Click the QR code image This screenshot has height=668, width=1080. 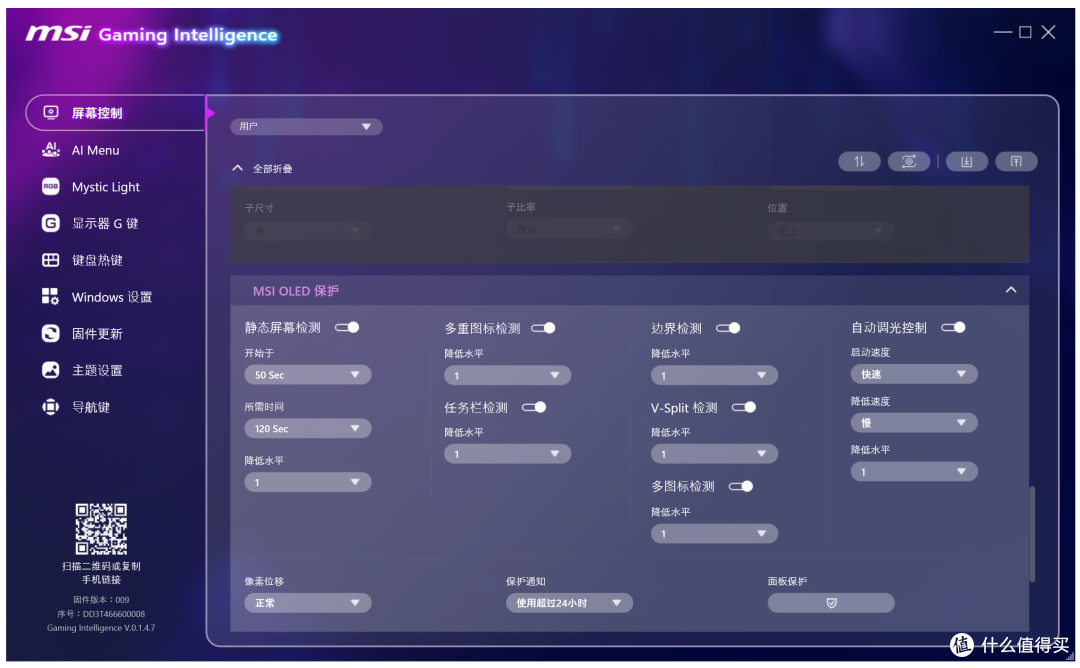click(x=101, y=529)
